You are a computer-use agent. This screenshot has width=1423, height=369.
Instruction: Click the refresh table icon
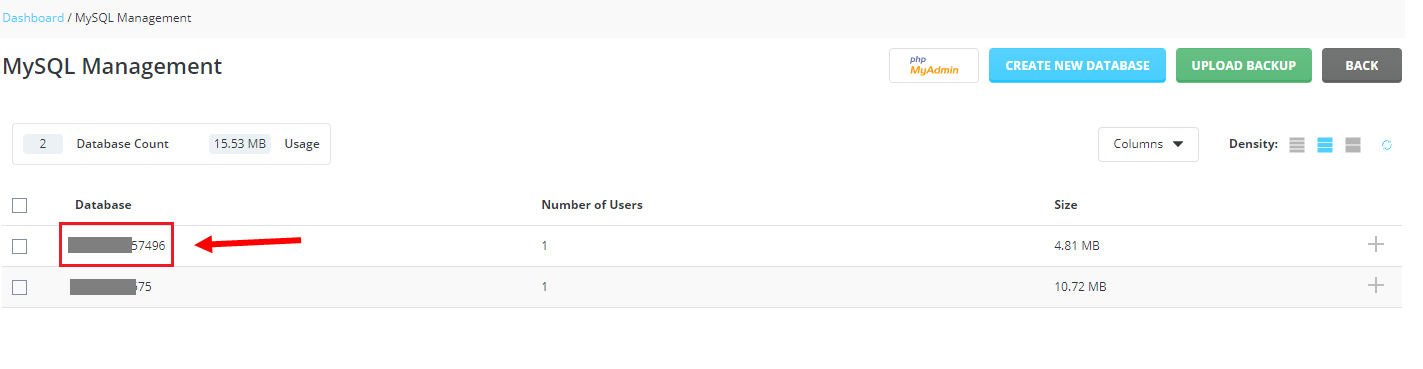tap(1387, 145)
